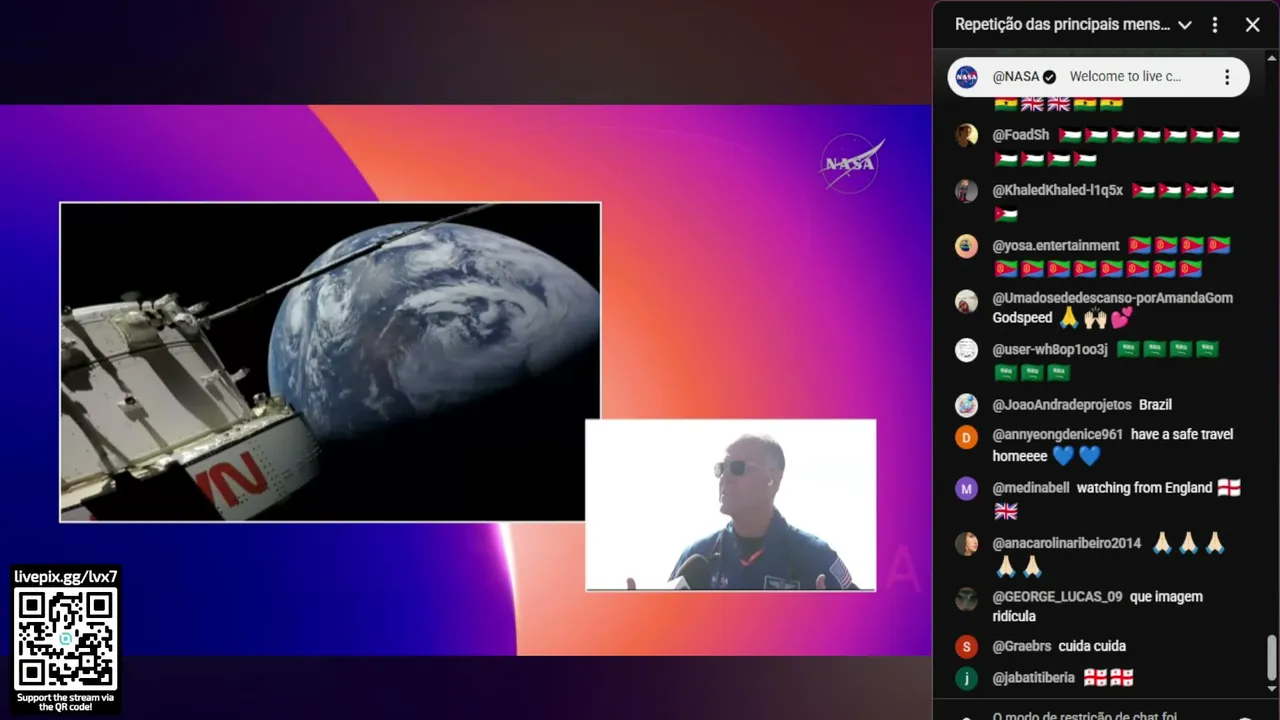Click avatar of @Umadosededescanso-porAmandaGom
The width and height of the screenshot is (1280, 720).
pos(966,301)
